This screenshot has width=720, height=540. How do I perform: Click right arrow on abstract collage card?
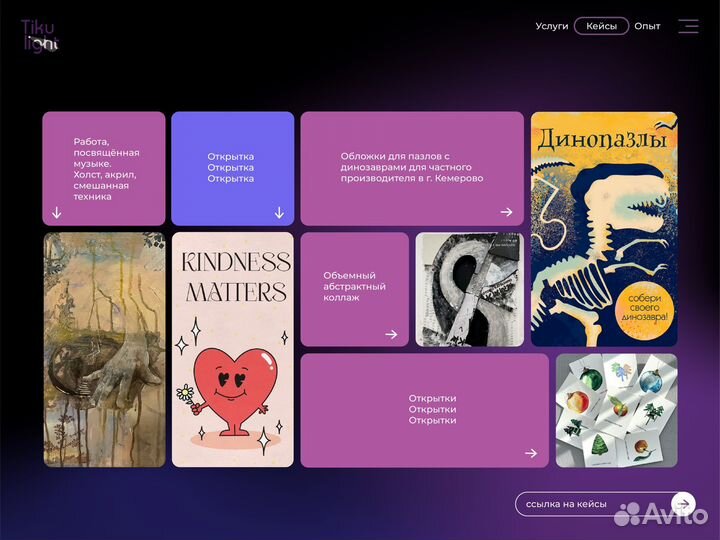tap(391, 334)
